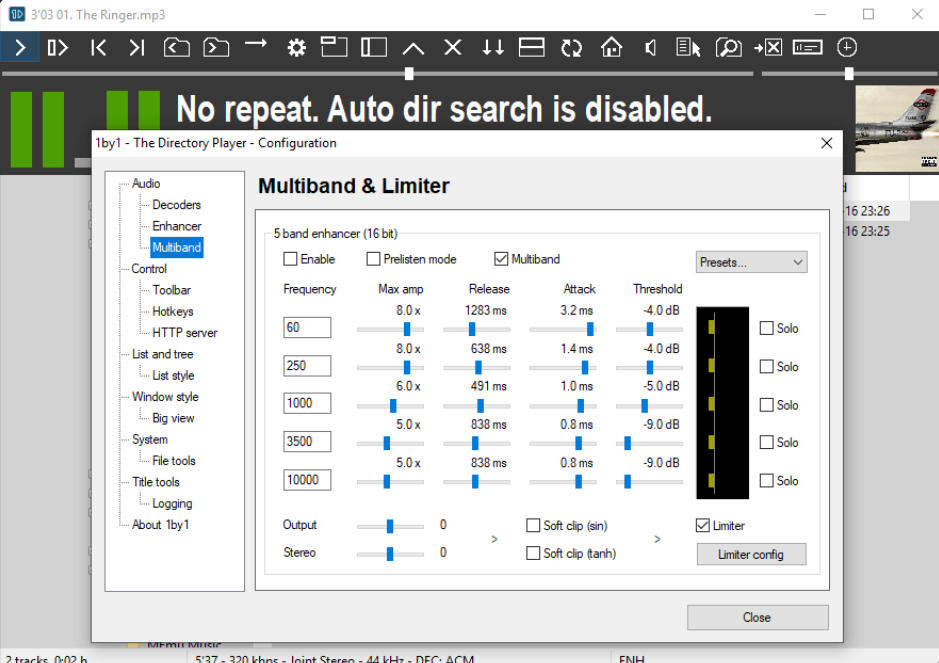The height and width of the screenshot is (663, 939).
Task: Open the search magnifier icon
Action: pyautogui.click(x=728, y=47)
